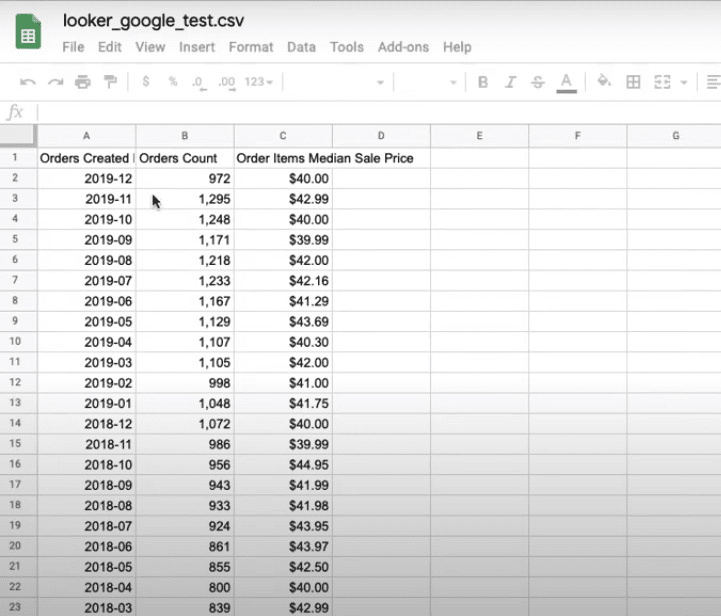The image size is (721, 616).
Task: Format as currency with dollar icon
Action: 146,81
